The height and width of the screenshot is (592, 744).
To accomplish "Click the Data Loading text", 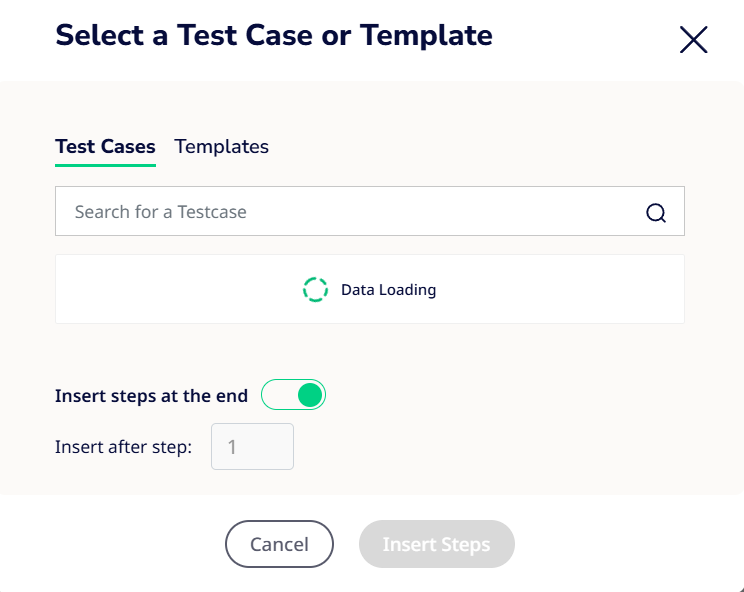I will tap(388, 290).
